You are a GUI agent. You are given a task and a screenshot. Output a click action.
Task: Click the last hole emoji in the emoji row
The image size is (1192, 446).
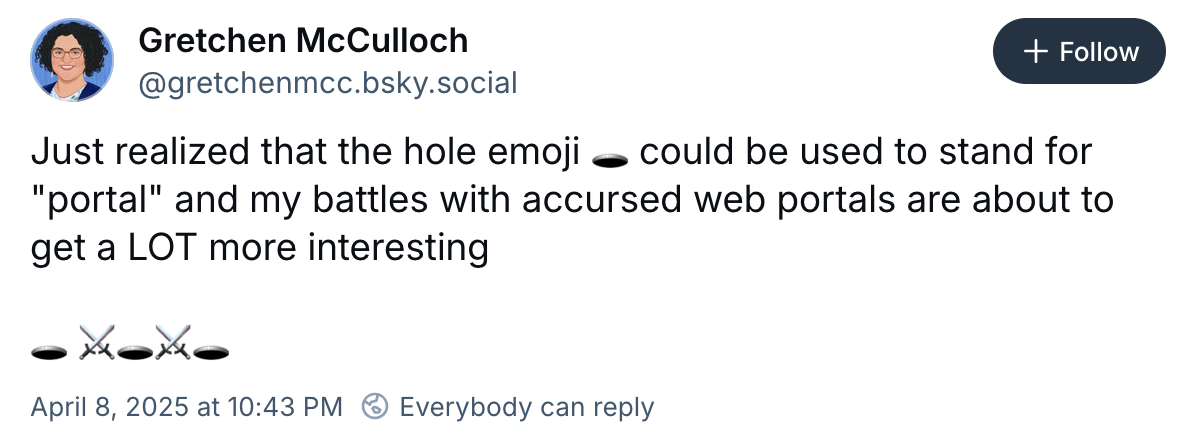(x=212, y=350)
